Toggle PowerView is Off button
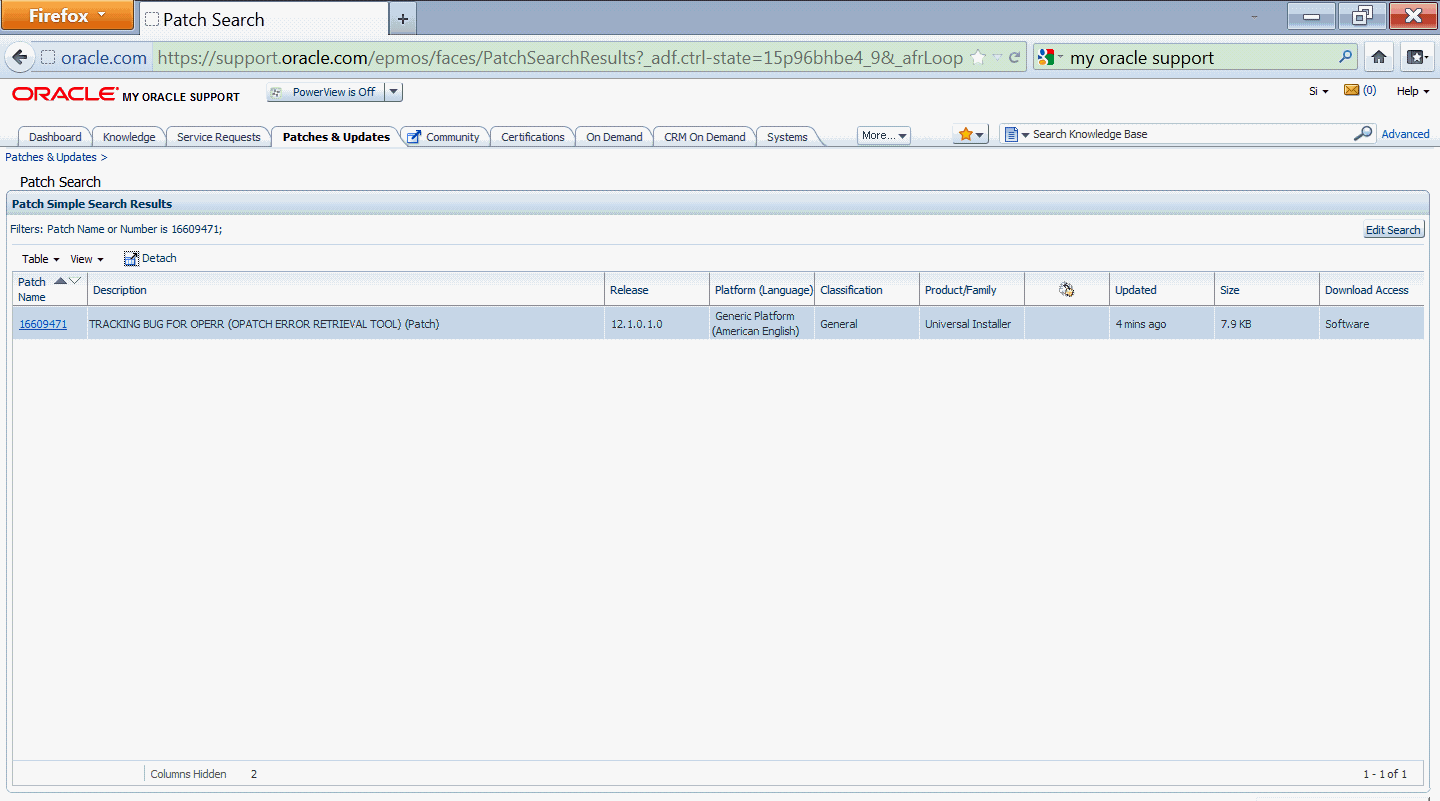1440x801 pixels. 325,92
